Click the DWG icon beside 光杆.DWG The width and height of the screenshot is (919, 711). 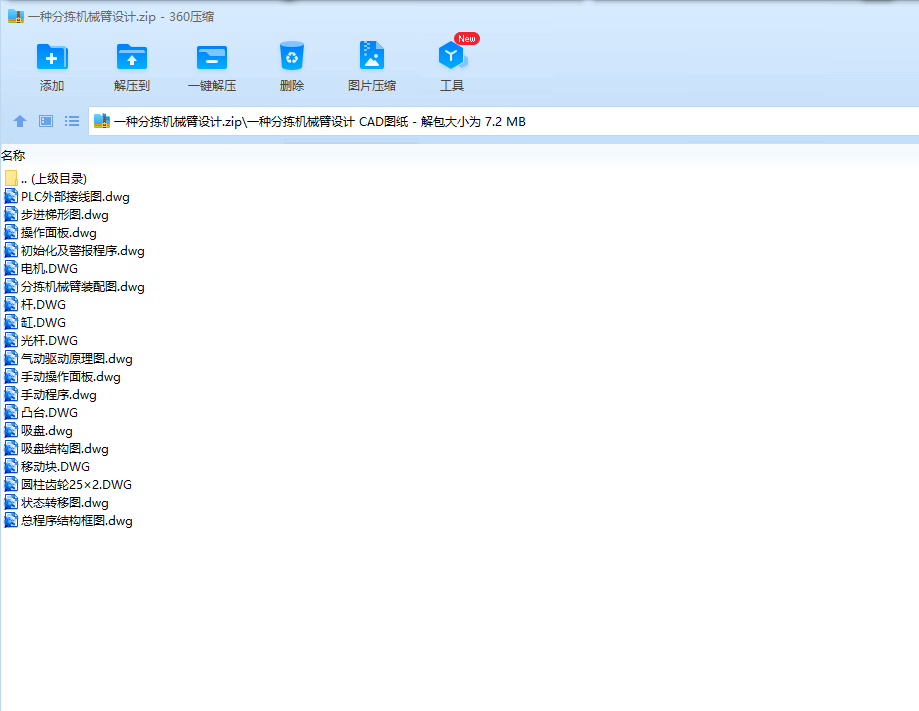(x=11, y=341)
